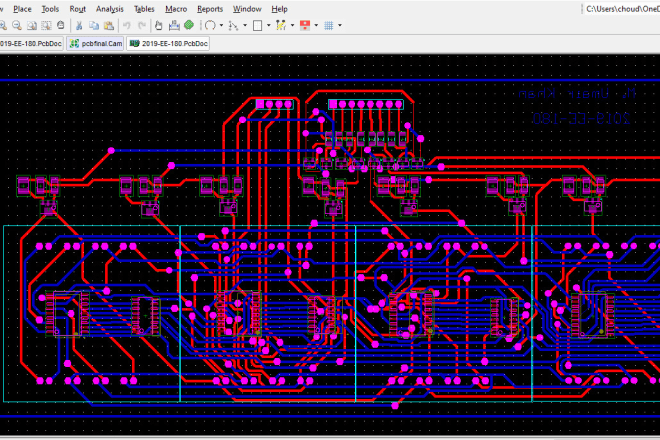Switch to the pcbfinal.Cam tab
The height and width of the screenshot is (440, 660).
(96, 43)
